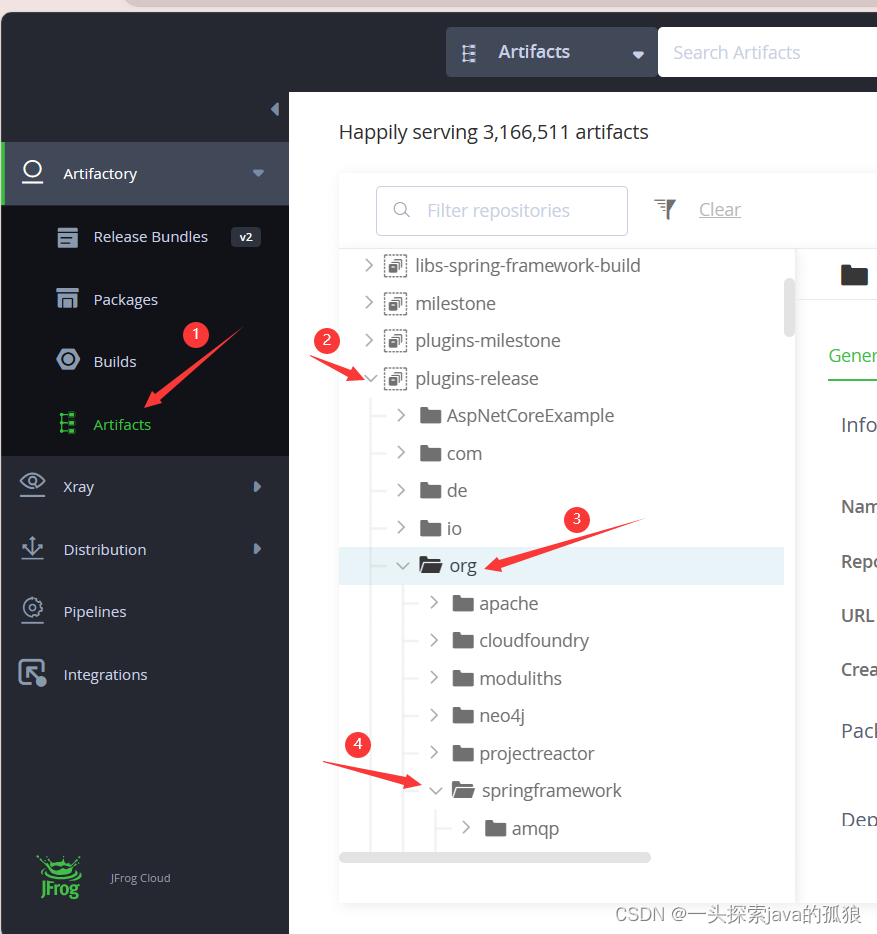The image size is (877, 934).
Task: Click the filter funnel icon beside Clear
Action: pos(665,208)
